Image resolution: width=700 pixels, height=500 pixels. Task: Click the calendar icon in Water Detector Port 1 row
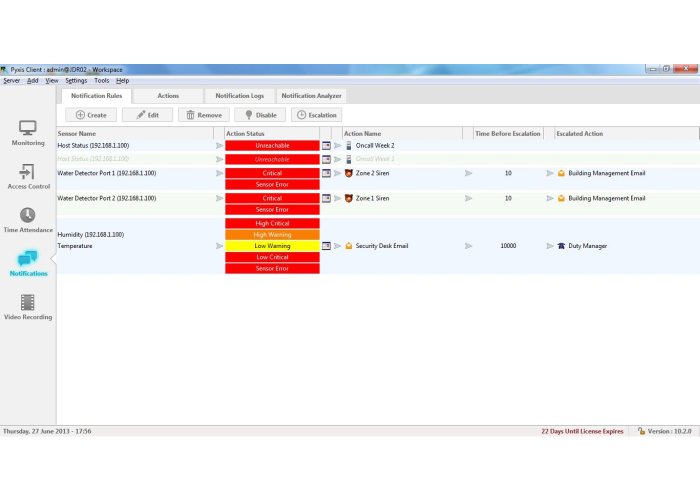pos(326,173)
